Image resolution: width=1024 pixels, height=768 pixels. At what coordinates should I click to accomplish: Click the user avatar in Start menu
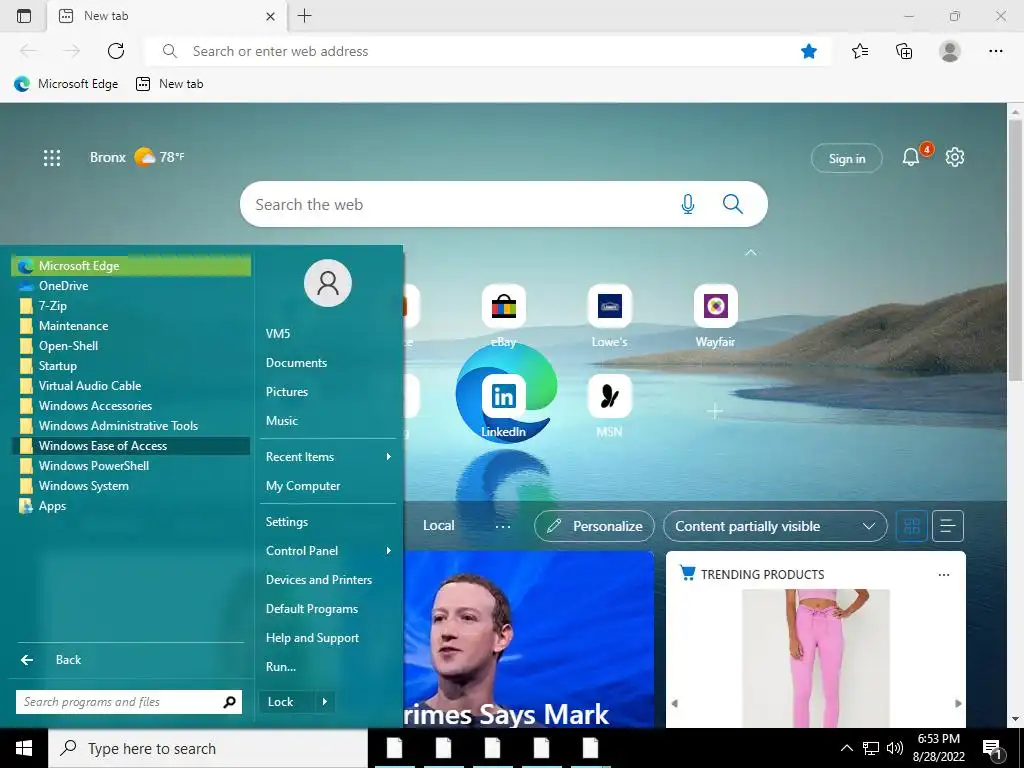pyautogui.click(x=328, y=283)
